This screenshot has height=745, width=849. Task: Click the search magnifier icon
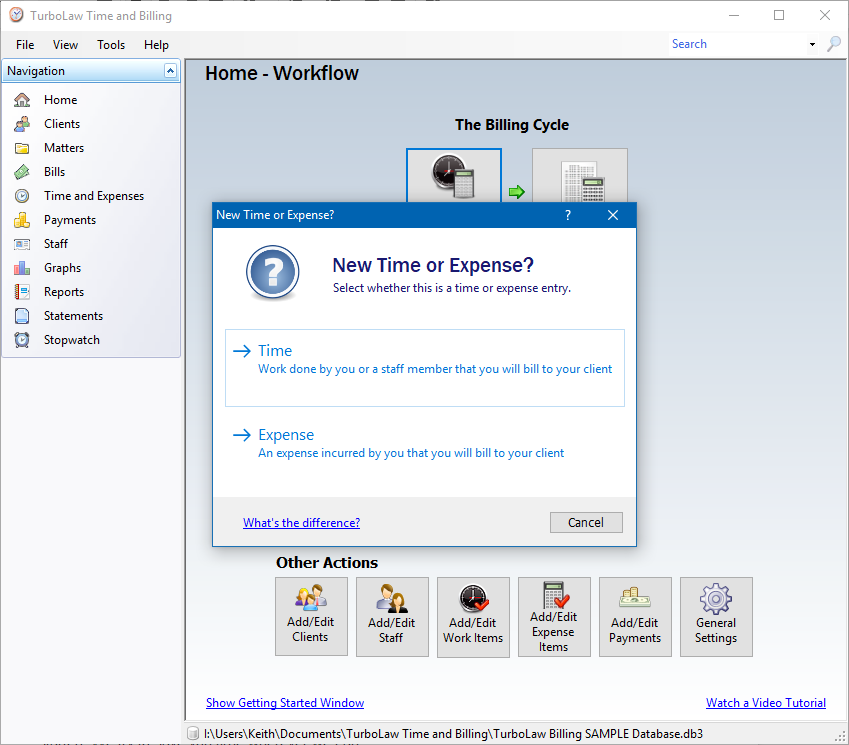pyautogui.click(x=834, y=44)
